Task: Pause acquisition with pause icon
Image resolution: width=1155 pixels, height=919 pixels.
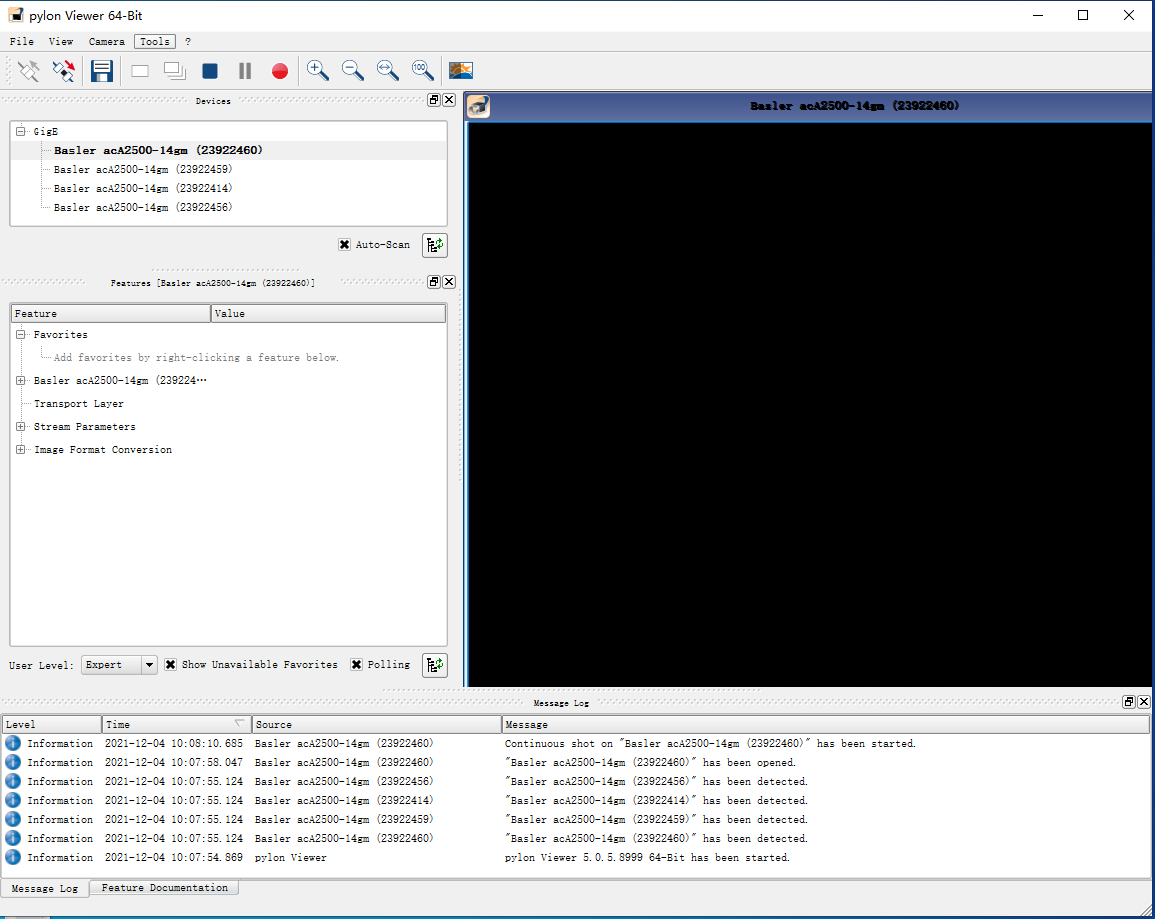Action: 245,71
